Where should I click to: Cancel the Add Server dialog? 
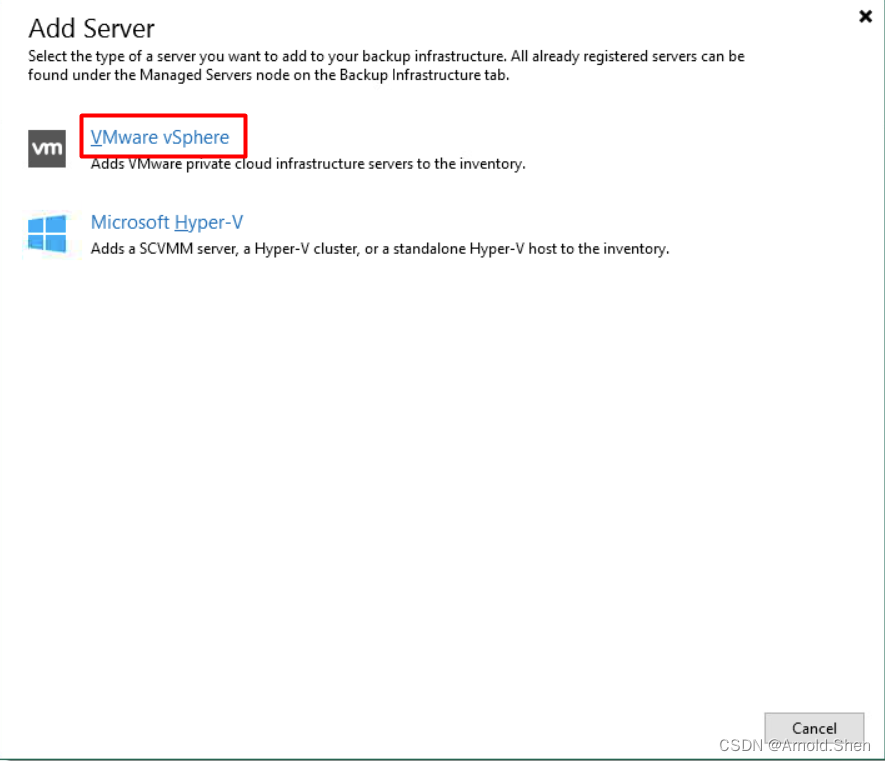814,728
